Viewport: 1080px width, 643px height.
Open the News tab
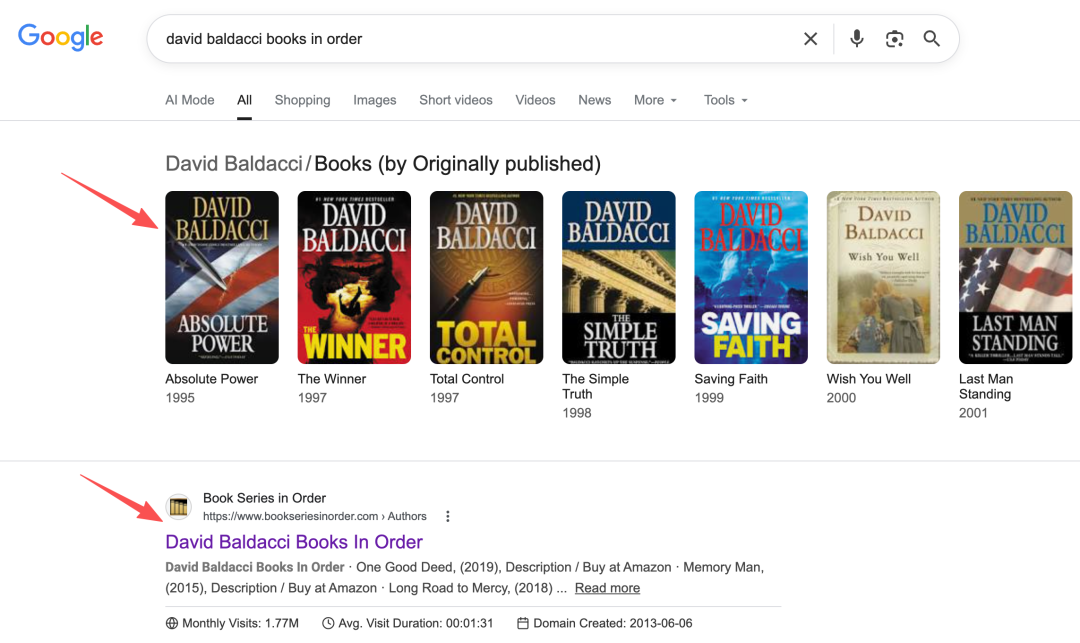pyautogui.click(x=594, y=100)
